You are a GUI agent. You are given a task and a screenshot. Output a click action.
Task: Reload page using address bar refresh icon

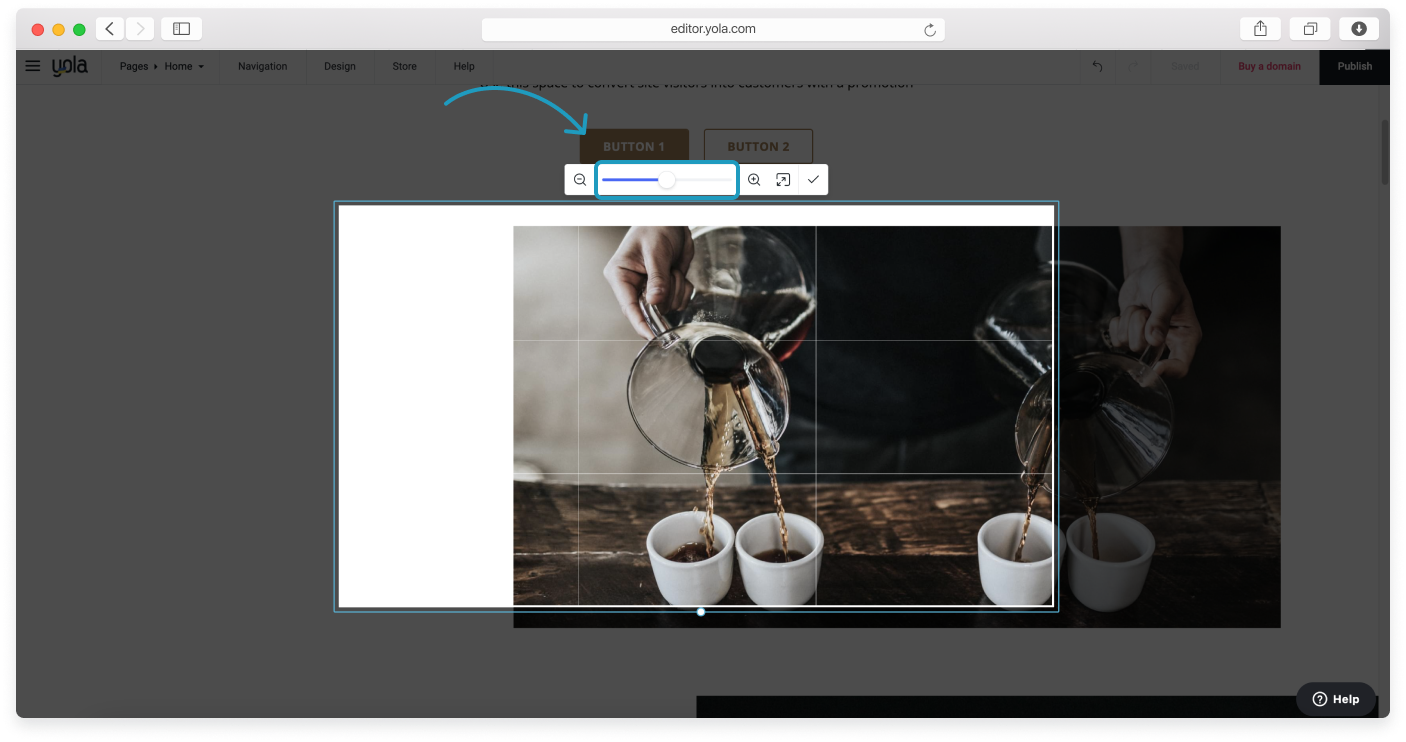[930, 30]
